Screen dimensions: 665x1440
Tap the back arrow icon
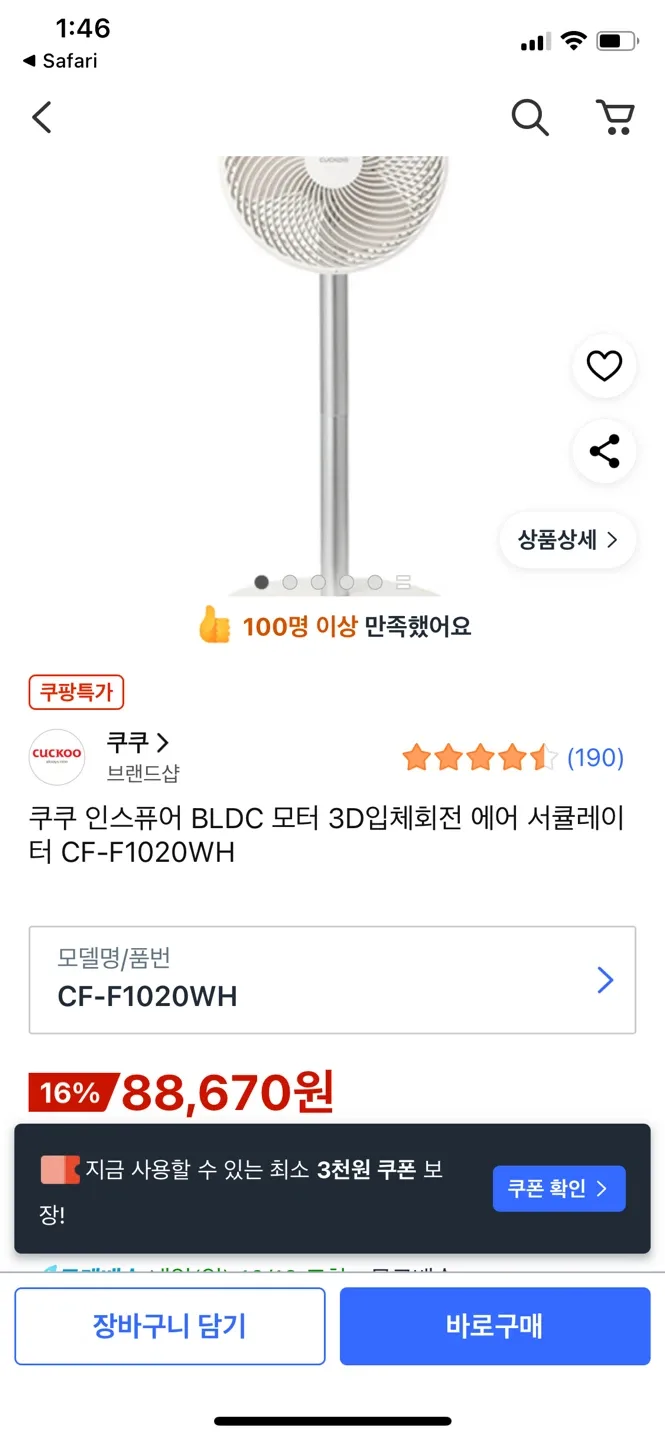coord(41,118)
